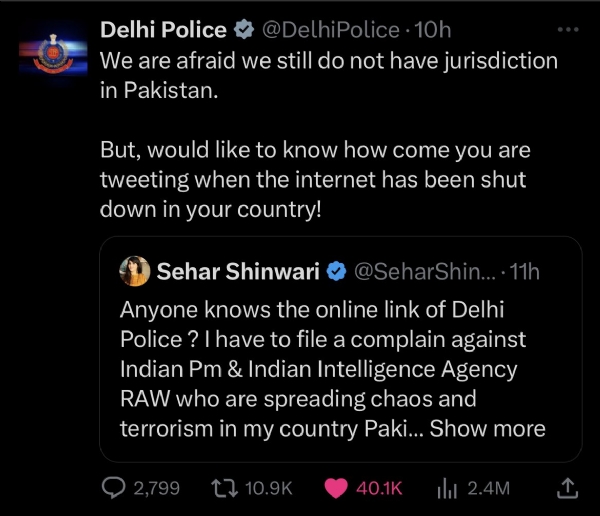600x516 pixels.
Task: Share tweet using the upload icon
Action: (x=566, y=488)
